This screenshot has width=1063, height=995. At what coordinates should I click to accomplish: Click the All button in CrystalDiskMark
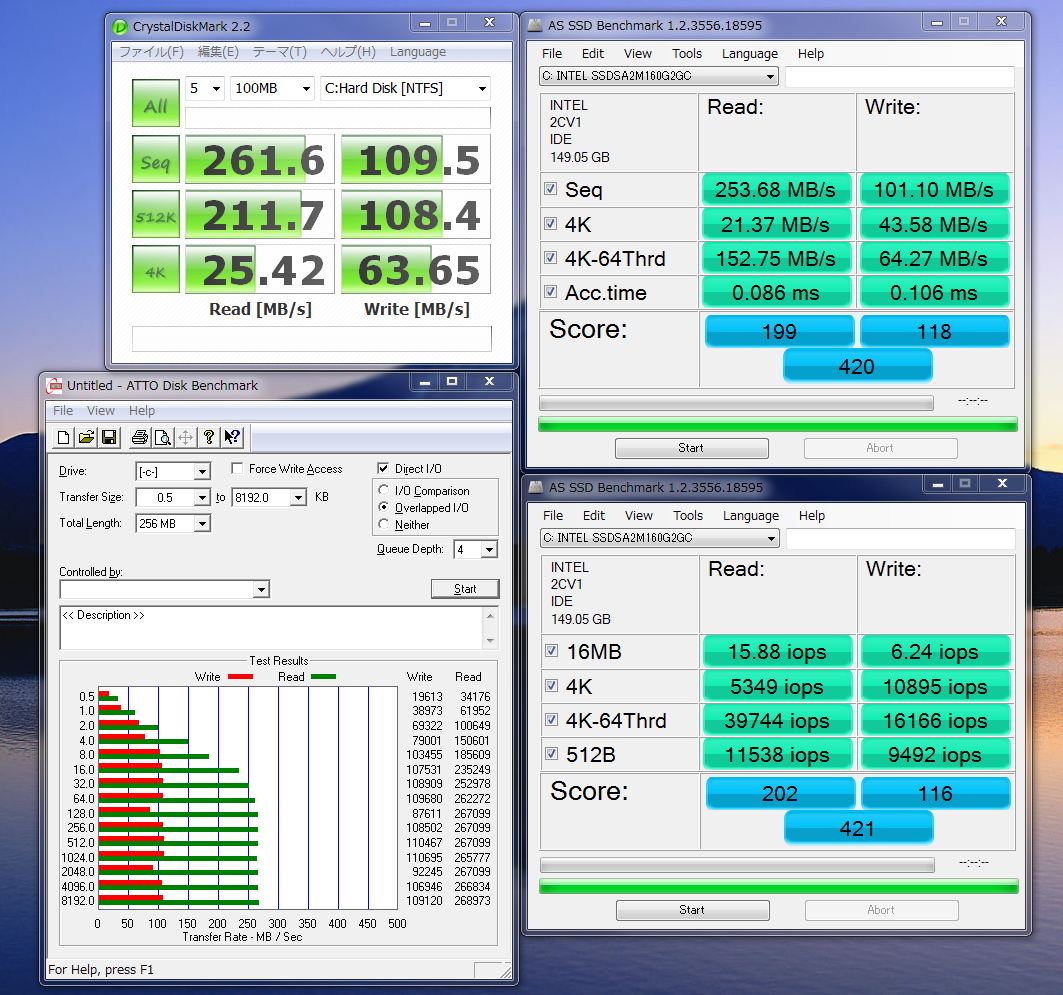point(156,104)
